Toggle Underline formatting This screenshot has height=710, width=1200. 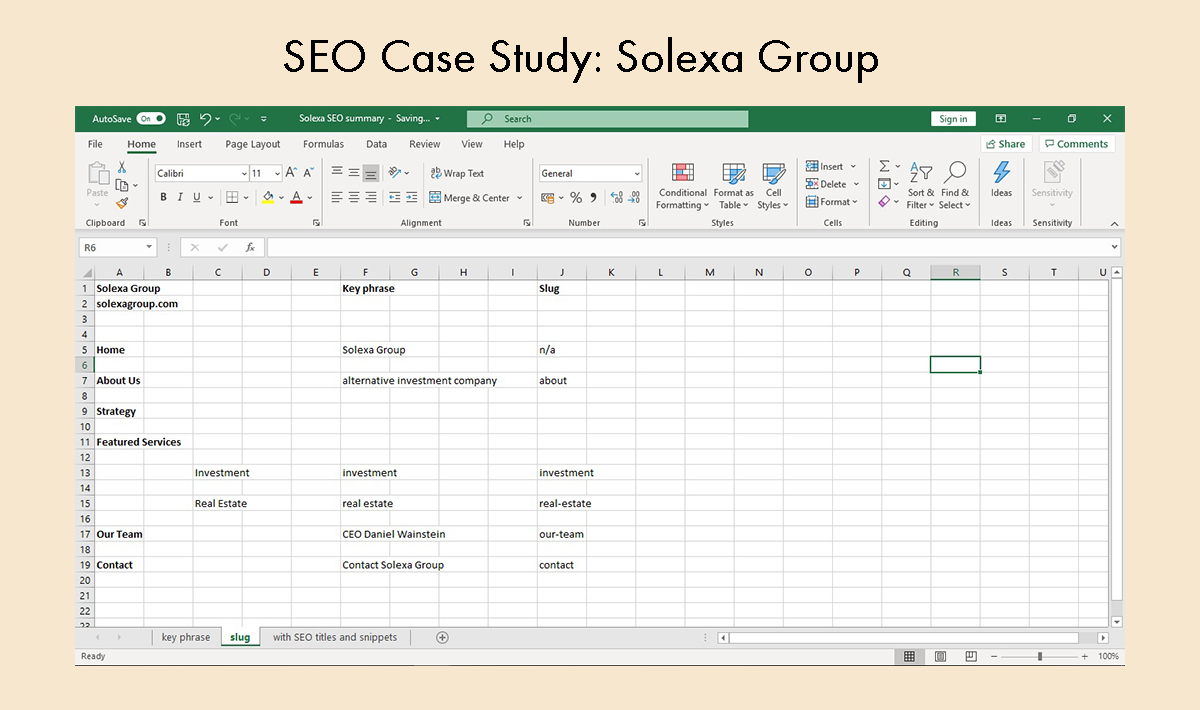pos(197,198)
